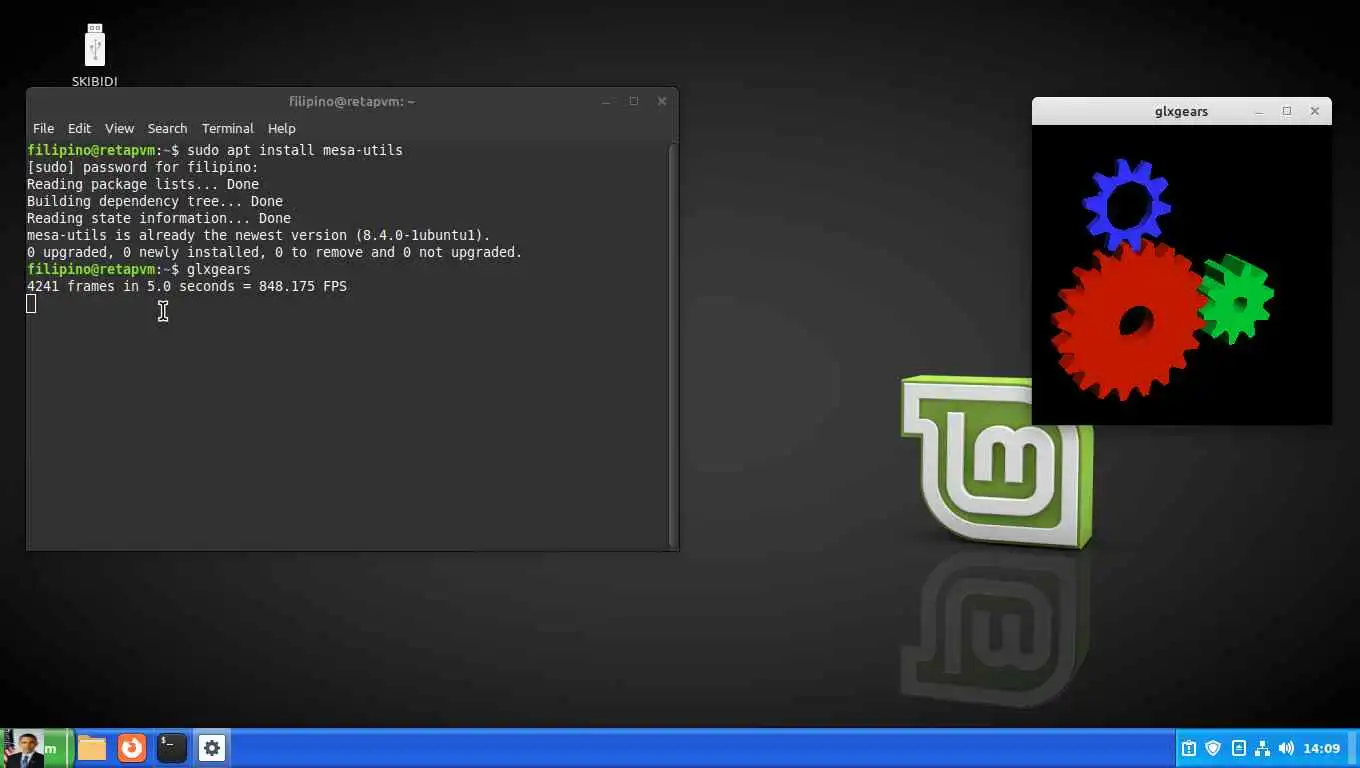Click the green gear in glxgears
The width and height of the screenshot is (1360, 768).
pyautogui.click(x=1236, y=298)
